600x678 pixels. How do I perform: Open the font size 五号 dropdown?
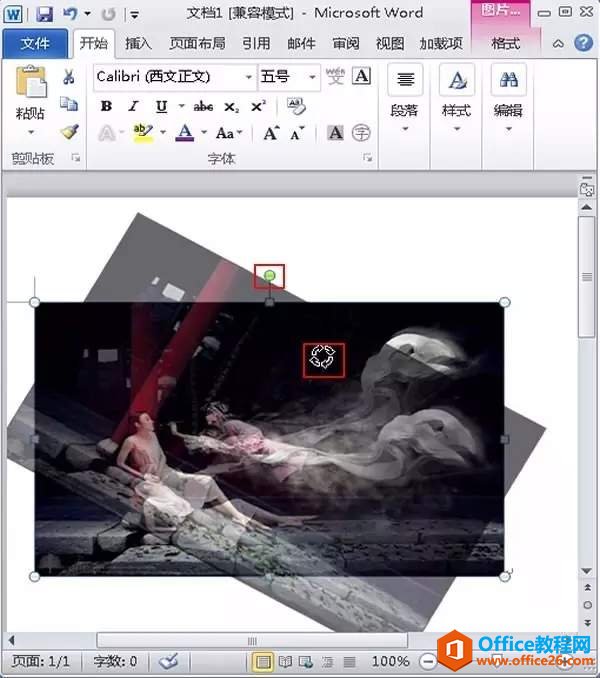[x=312, y=77]
